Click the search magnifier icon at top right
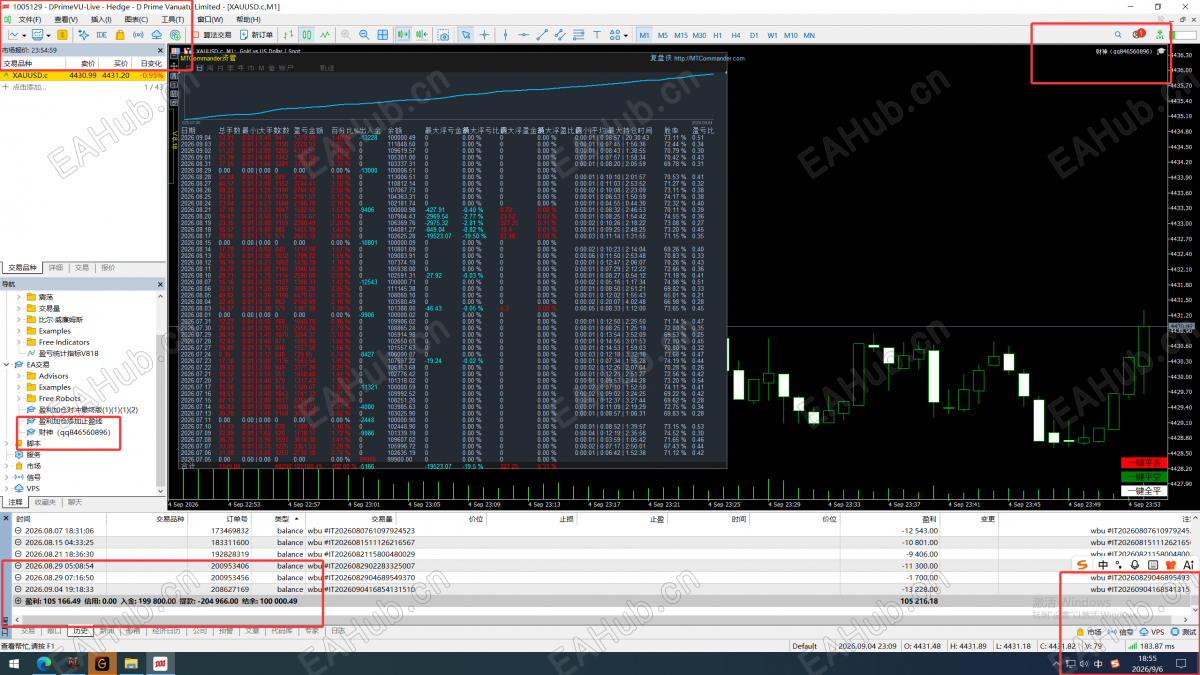1200x675 pixels. (x=1118, y=35)
